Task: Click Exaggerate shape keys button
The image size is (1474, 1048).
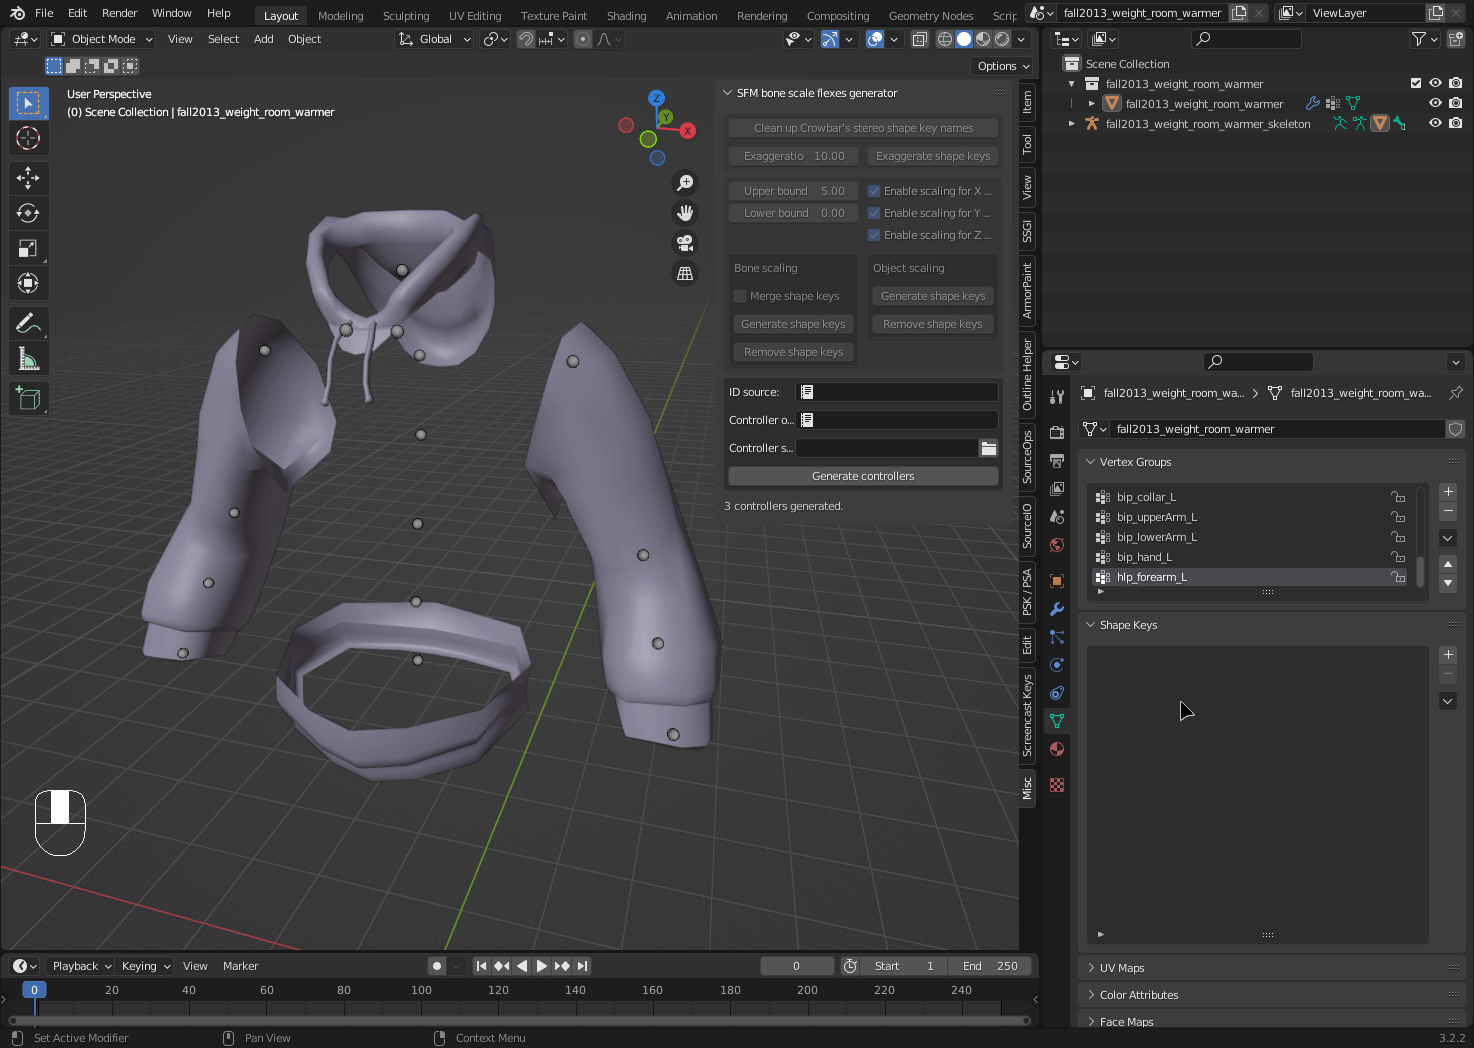Action: (x=932, y=156)
